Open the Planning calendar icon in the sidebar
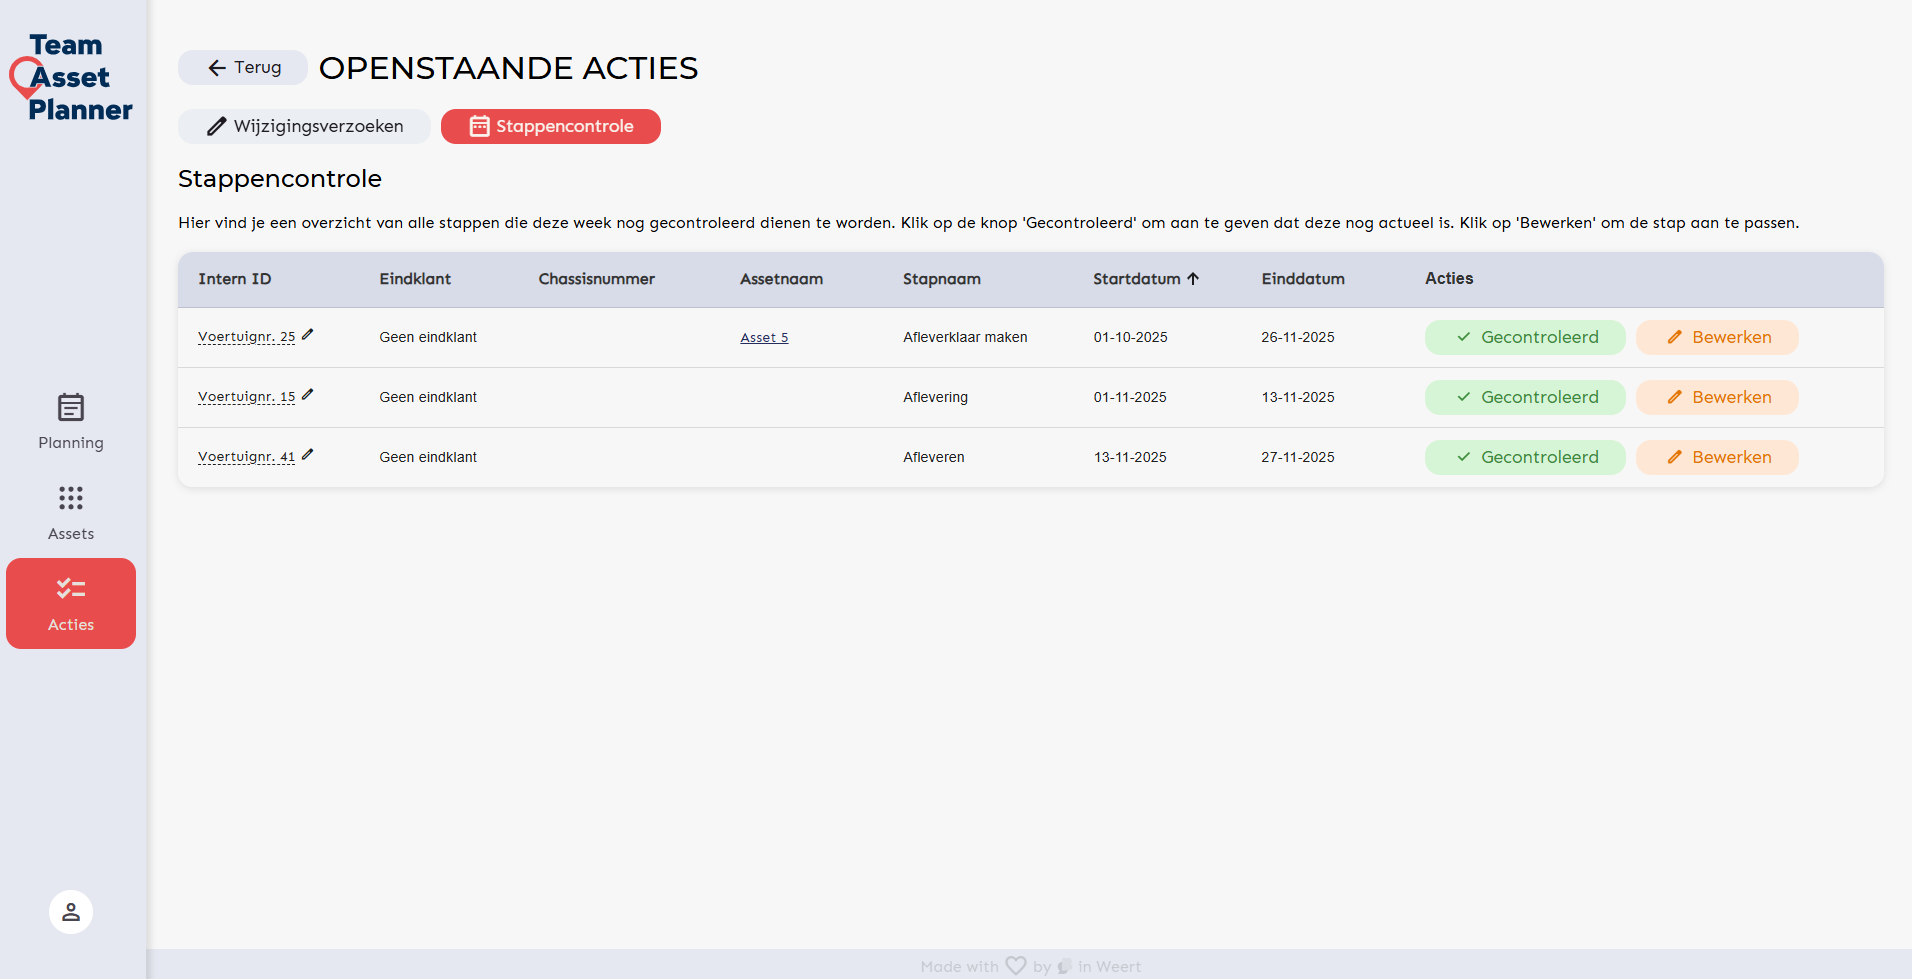Viewport: 1912px width, 979px height. click(x=70, y=408)
